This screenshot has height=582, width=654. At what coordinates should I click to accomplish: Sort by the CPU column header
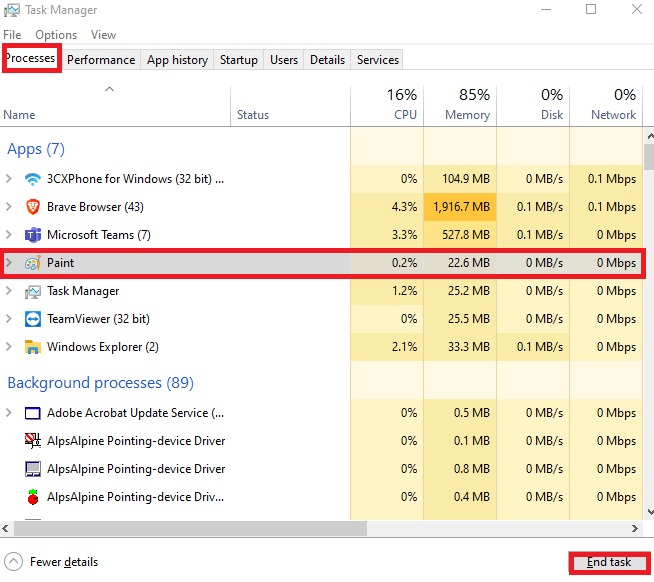pyautogui.click(x=387, y=106)
